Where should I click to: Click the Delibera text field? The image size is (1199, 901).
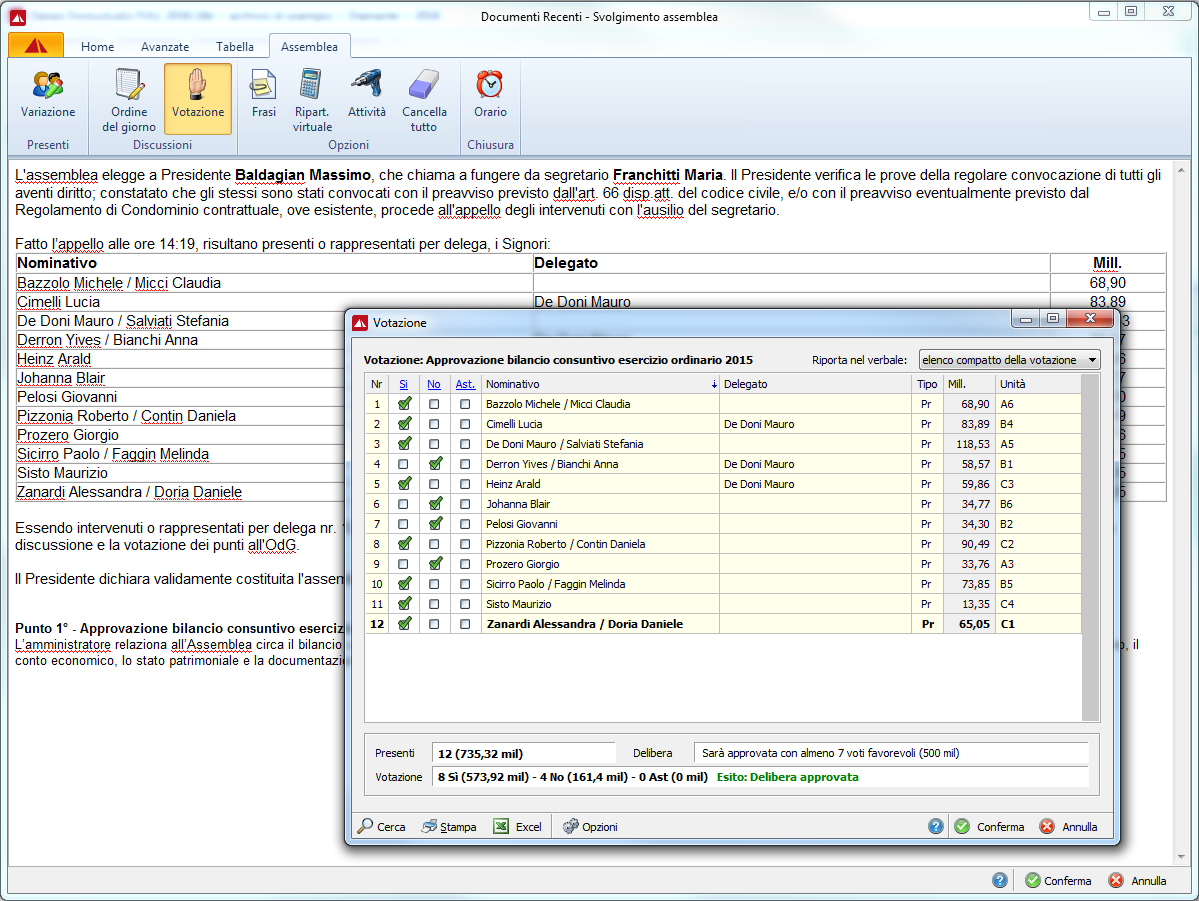tap(892, 753)
